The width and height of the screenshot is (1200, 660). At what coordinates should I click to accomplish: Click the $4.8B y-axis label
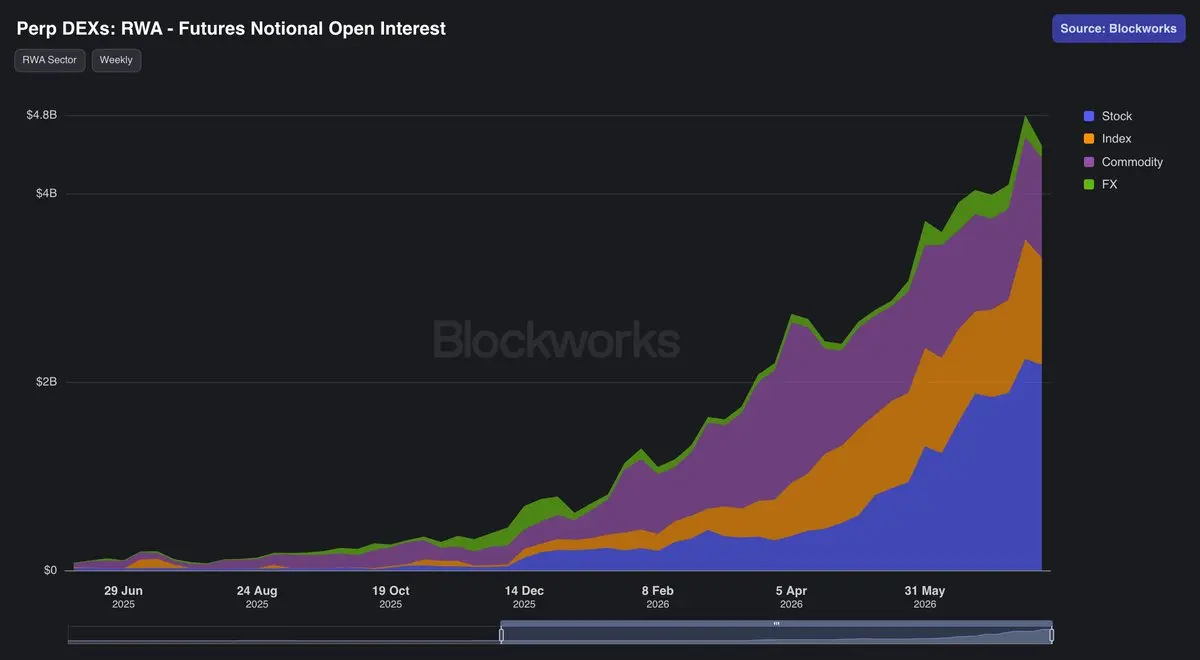click(42, 115)
